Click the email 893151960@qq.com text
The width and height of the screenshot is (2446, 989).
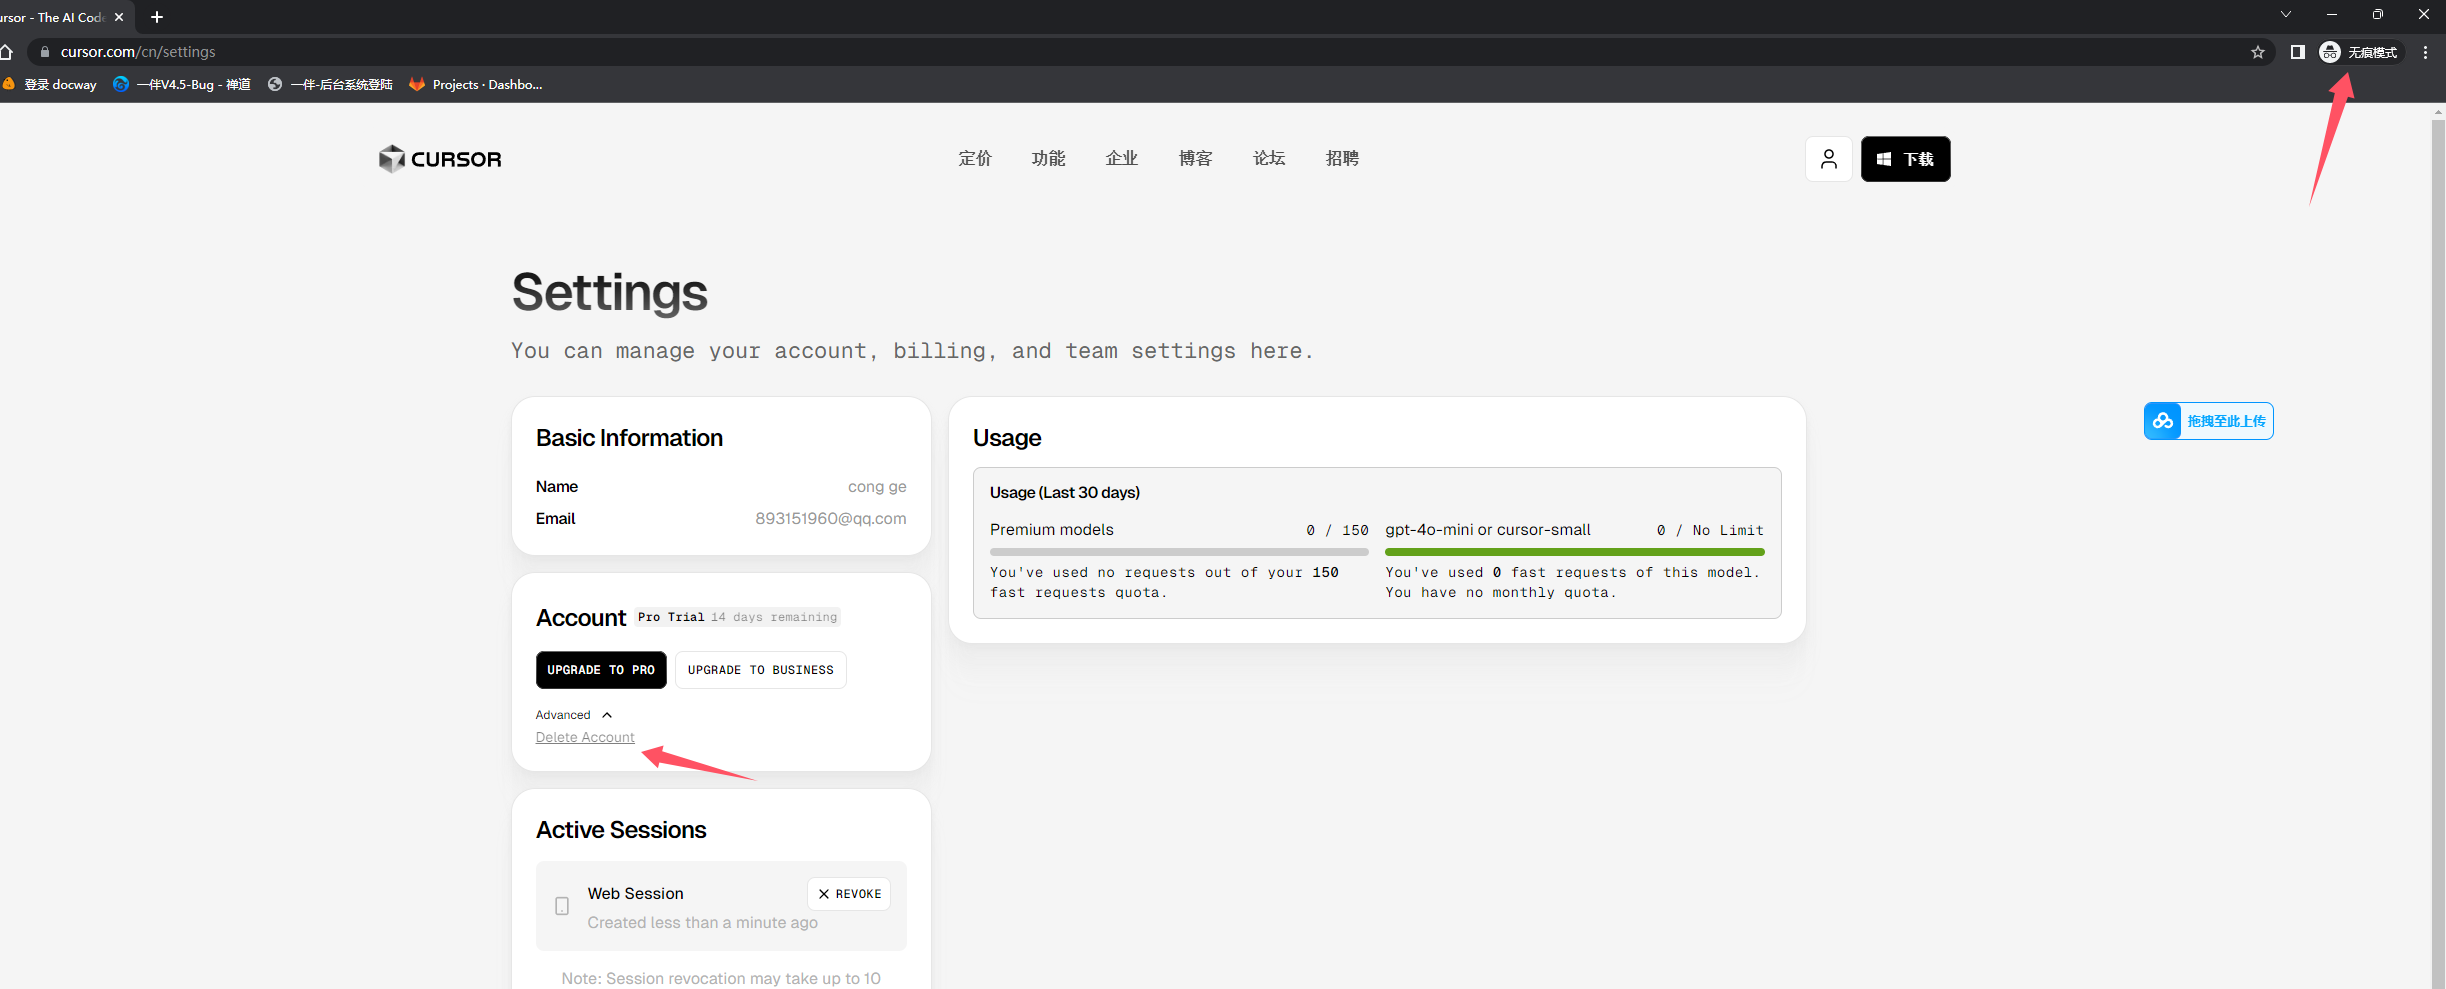830,518
